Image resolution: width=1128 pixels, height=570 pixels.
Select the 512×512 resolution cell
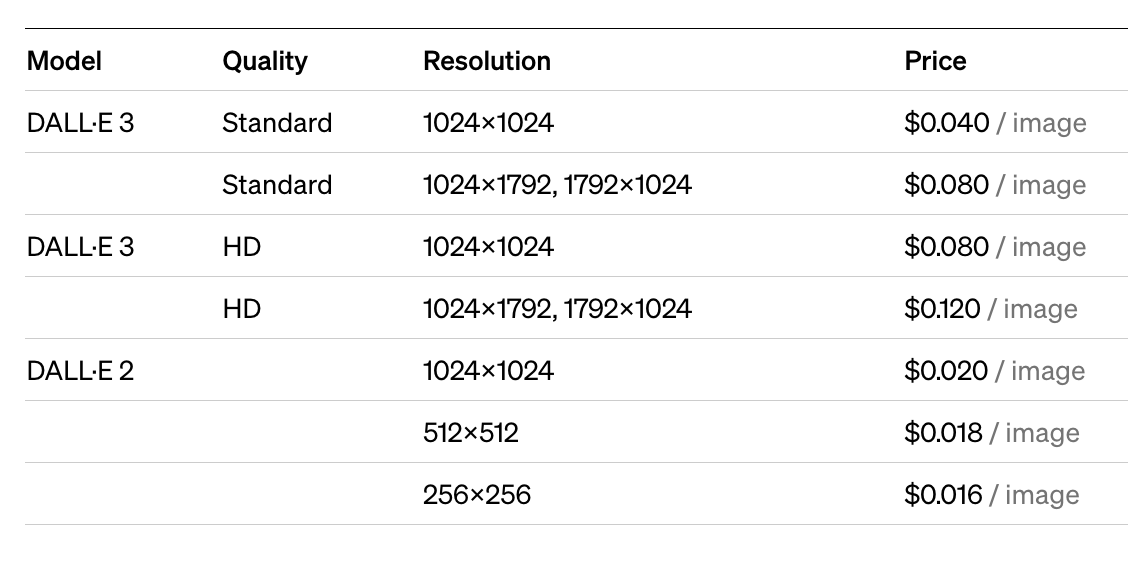click(x=470, y=433)
